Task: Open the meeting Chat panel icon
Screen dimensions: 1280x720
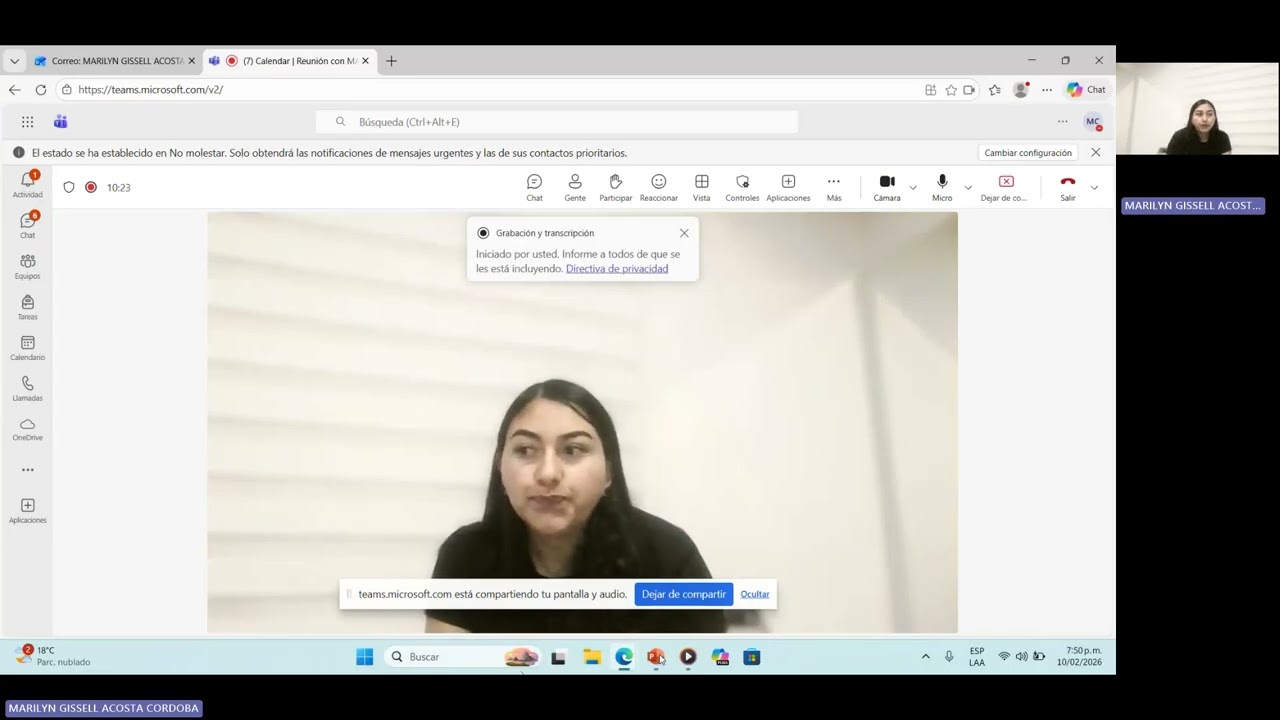Action: click(x=534, y=187)
